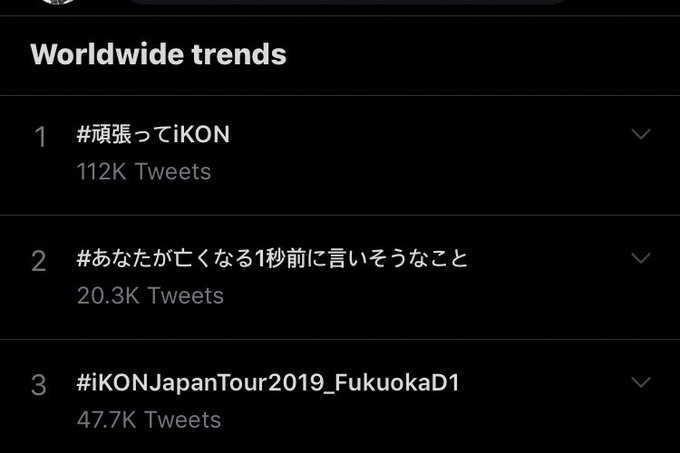This screenshot has width=680, height=453.
Task: Open the #あなたが亡くなる1秒前に言いそうなこと hashtag
Action: (272, 259)
